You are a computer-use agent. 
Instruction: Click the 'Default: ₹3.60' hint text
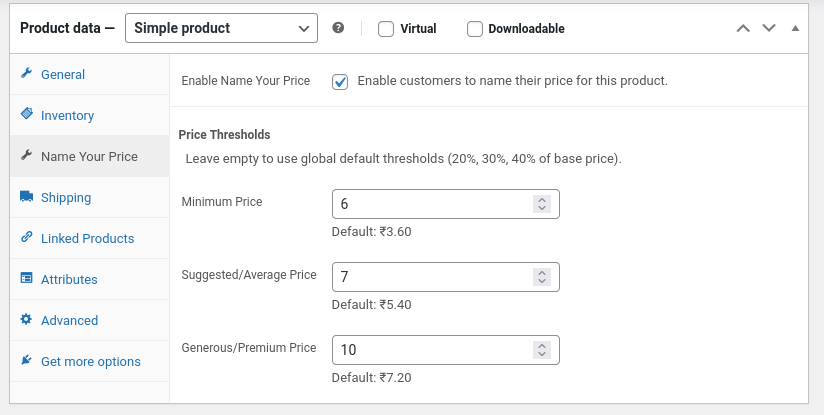tap(372, 232)
